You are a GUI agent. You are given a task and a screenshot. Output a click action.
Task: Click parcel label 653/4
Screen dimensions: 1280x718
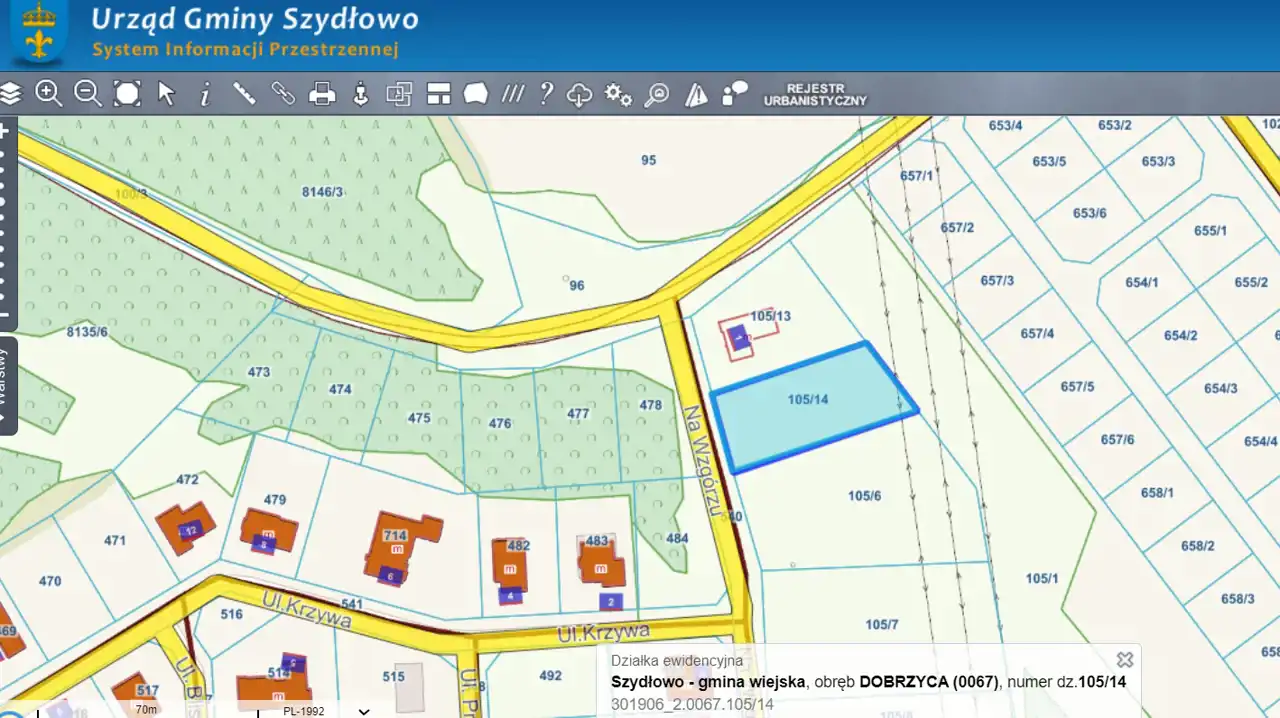(x=1005, y=125)
